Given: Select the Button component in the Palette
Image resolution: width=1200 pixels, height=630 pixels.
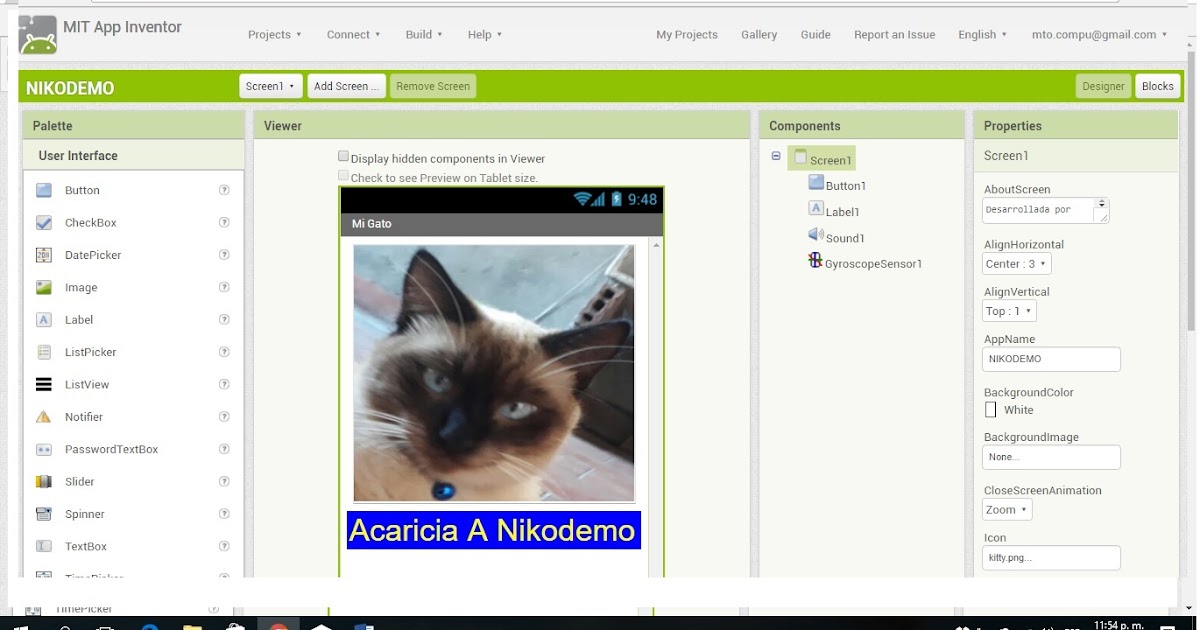Looking at the screenshot, I should [82, 190].
